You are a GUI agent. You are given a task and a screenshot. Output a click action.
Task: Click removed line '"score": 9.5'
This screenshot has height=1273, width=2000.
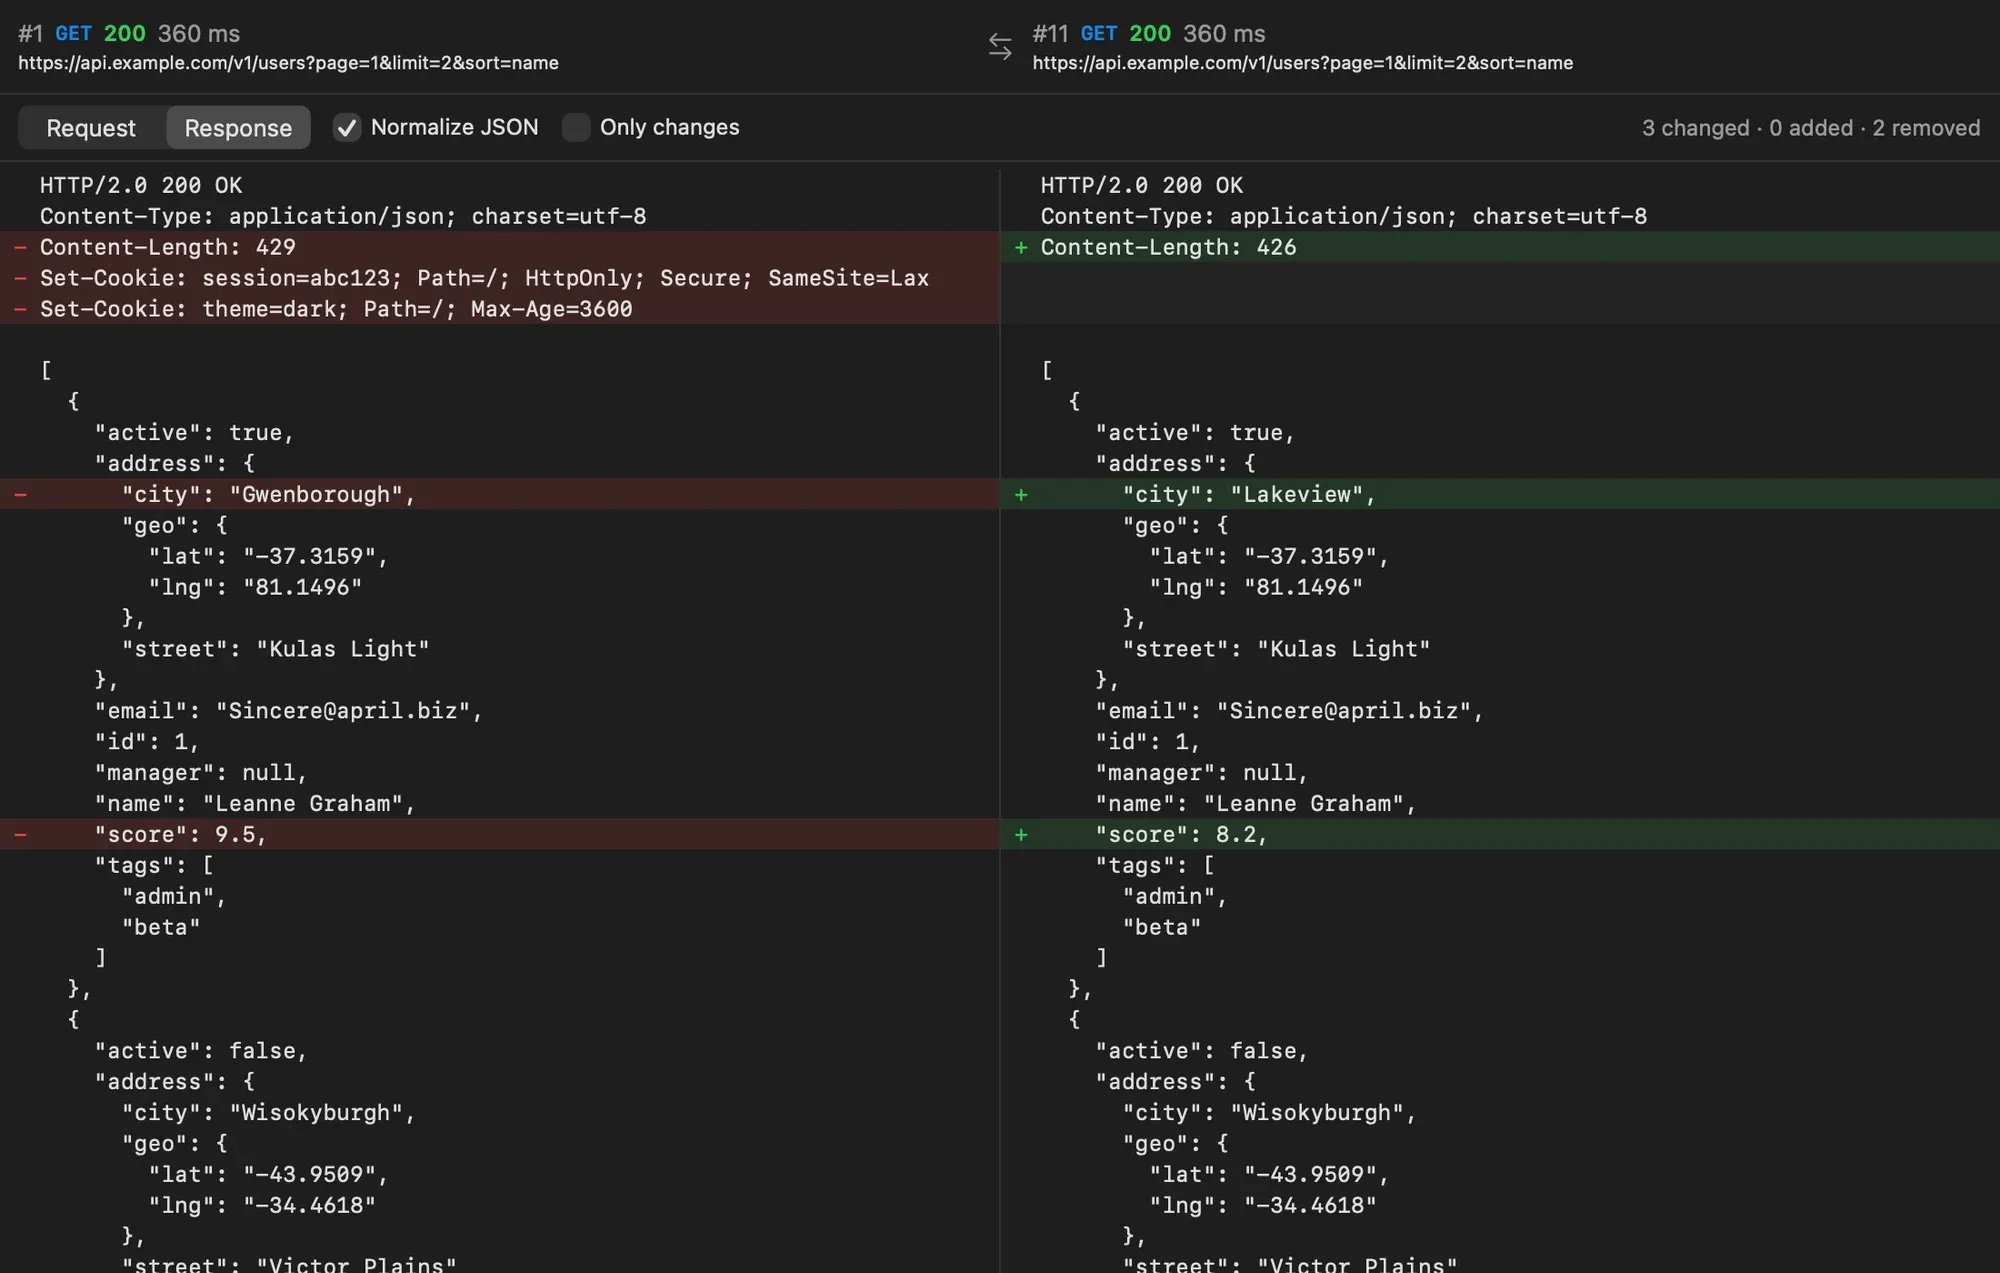500,834
